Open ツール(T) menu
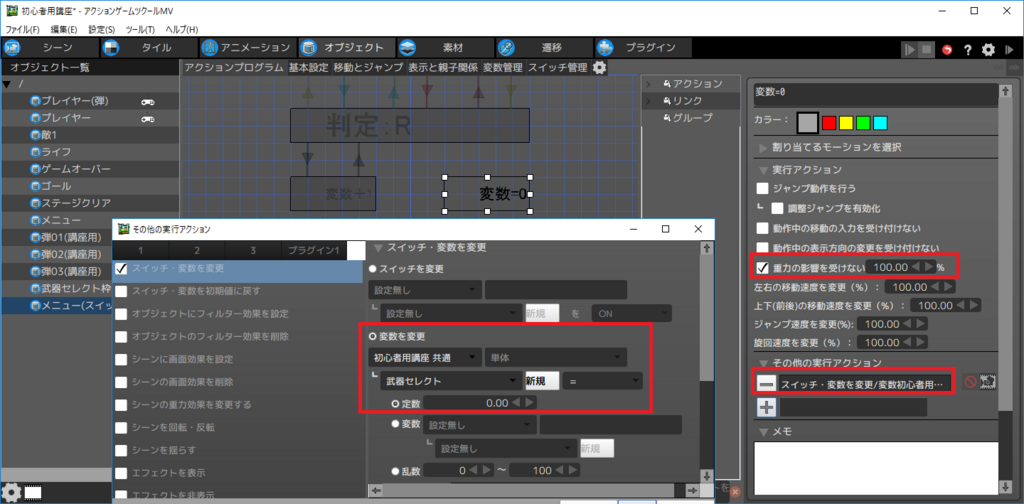The image size is (1024, 504). tap(140, 29)
